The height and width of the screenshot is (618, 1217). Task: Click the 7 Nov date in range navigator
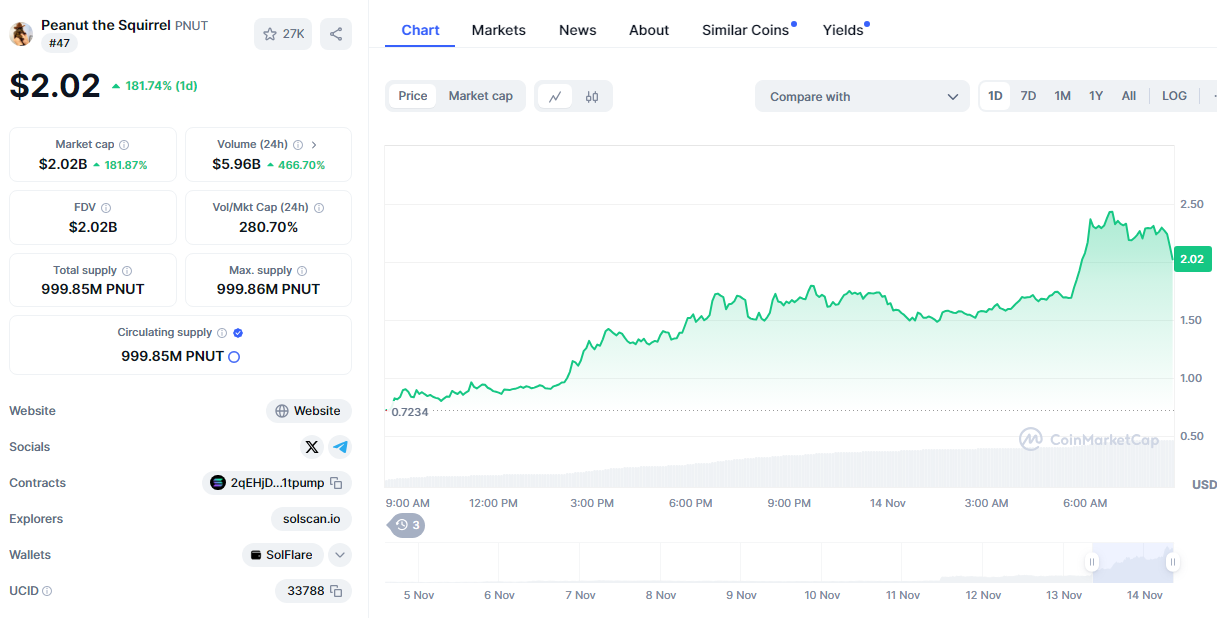click(580, 595)
